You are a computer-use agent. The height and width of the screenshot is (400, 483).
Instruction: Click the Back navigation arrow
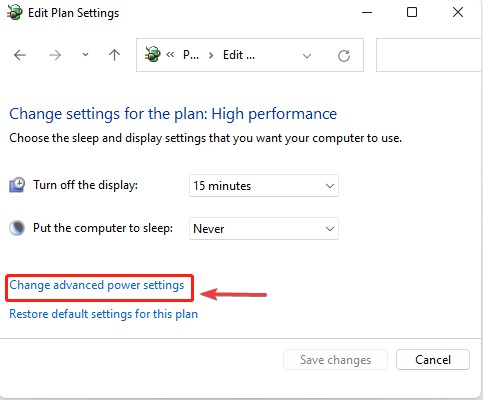[20, 55]
